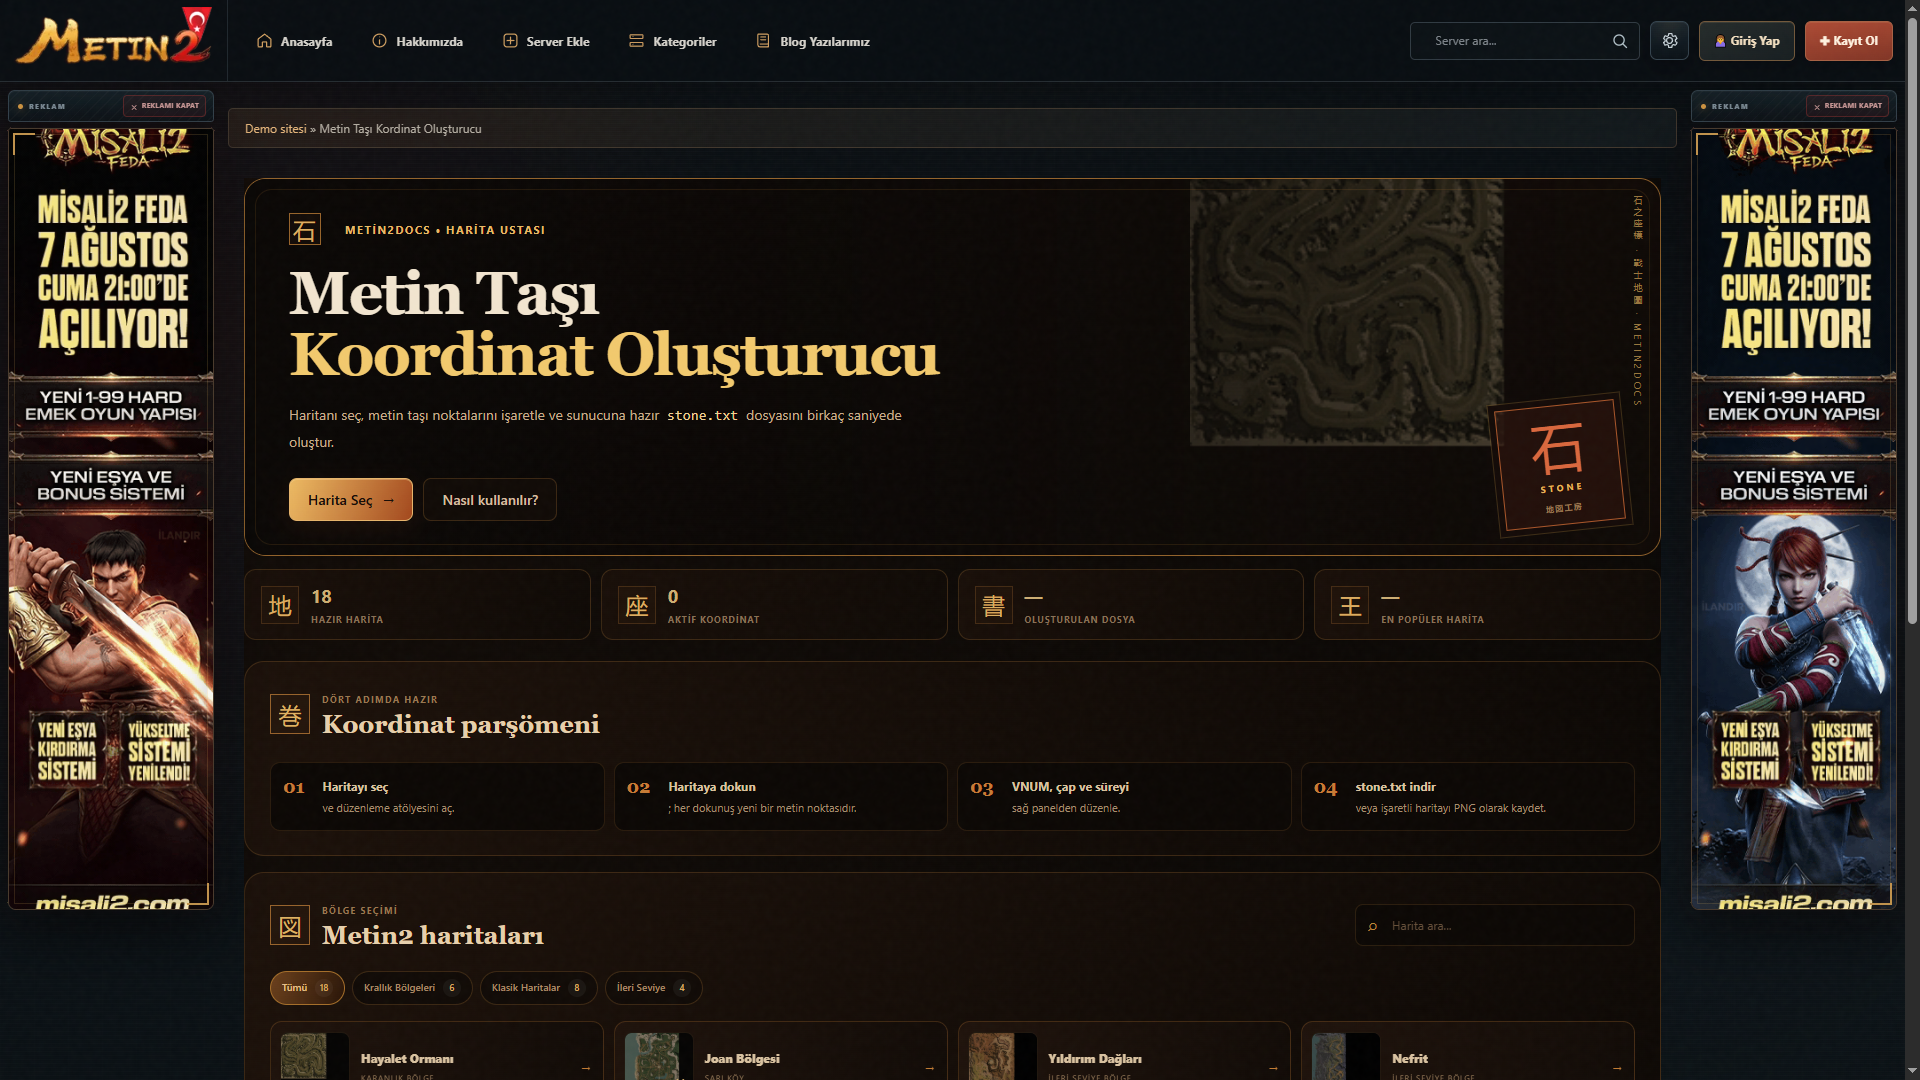Click the Giriş Yap button
The height and width of the screenshot is (1080, 1920).
pos(1747,41)
